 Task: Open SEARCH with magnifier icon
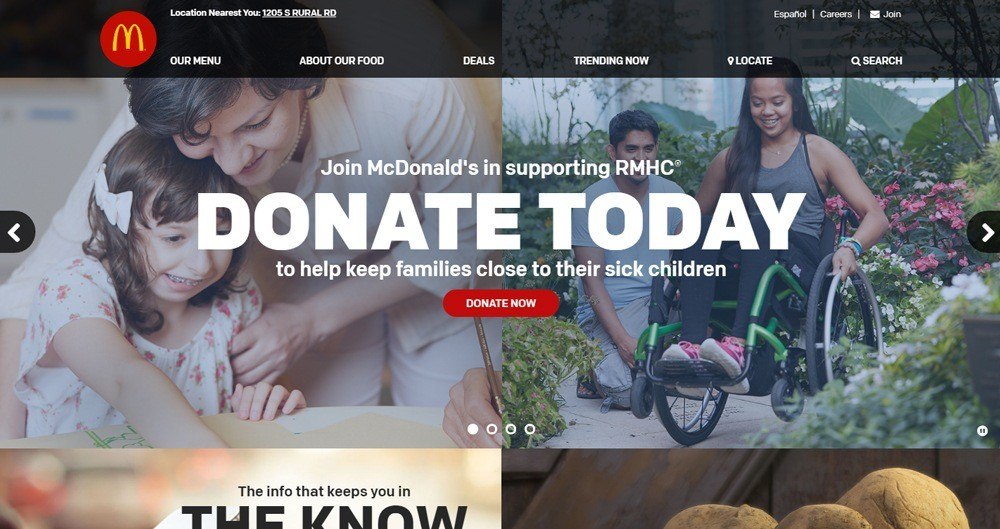point(876,61)
